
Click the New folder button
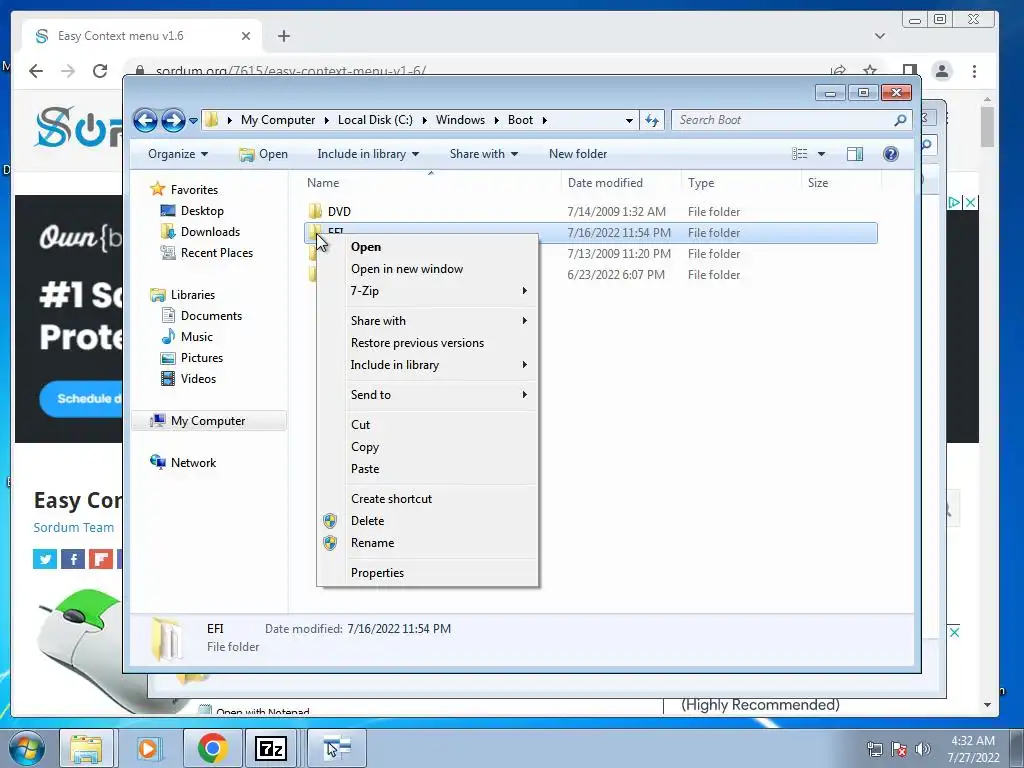click(578, 154)
